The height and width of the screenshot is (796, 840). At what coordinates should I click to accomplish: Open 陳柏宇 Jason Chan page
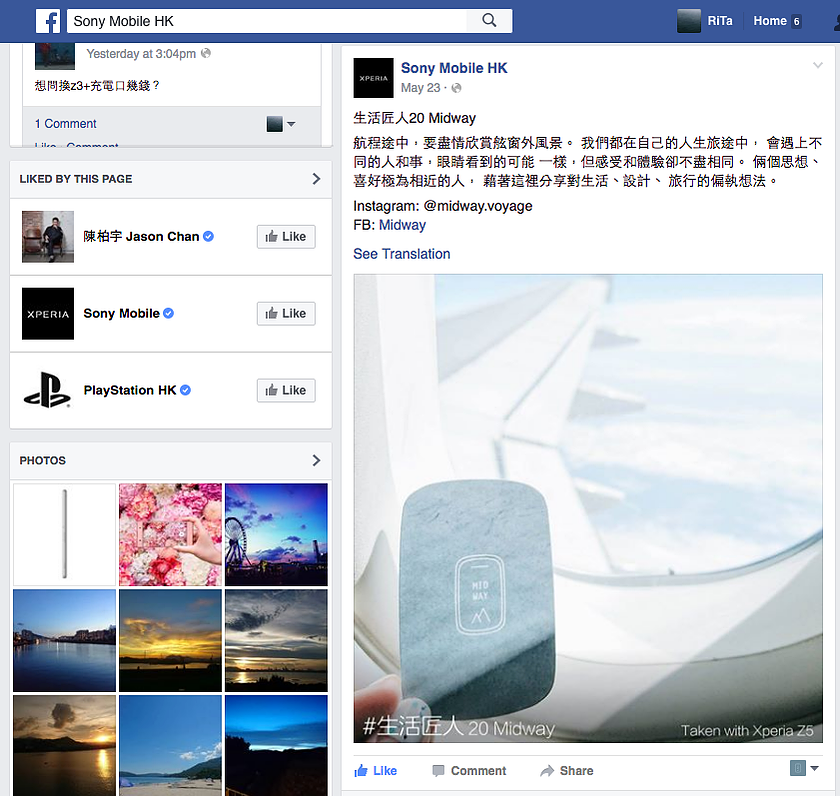tap(141, 236)
